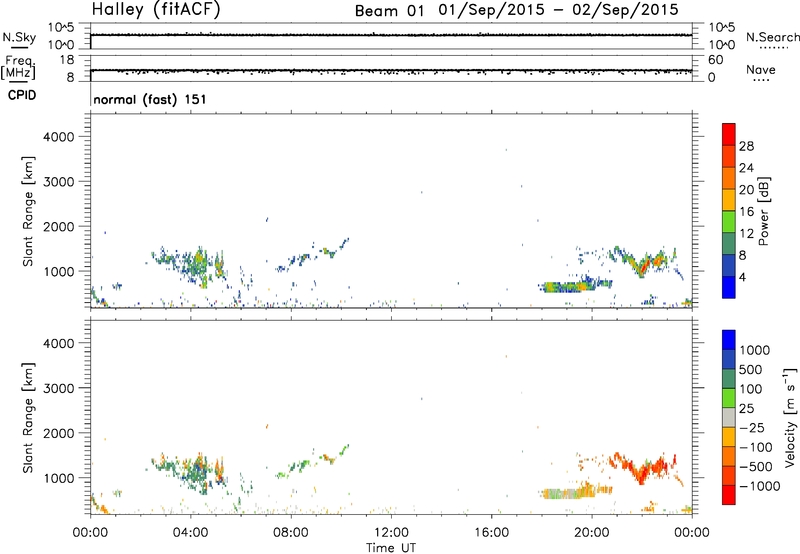Click the 'N.Sky' legend label

(x=19, y=37)
